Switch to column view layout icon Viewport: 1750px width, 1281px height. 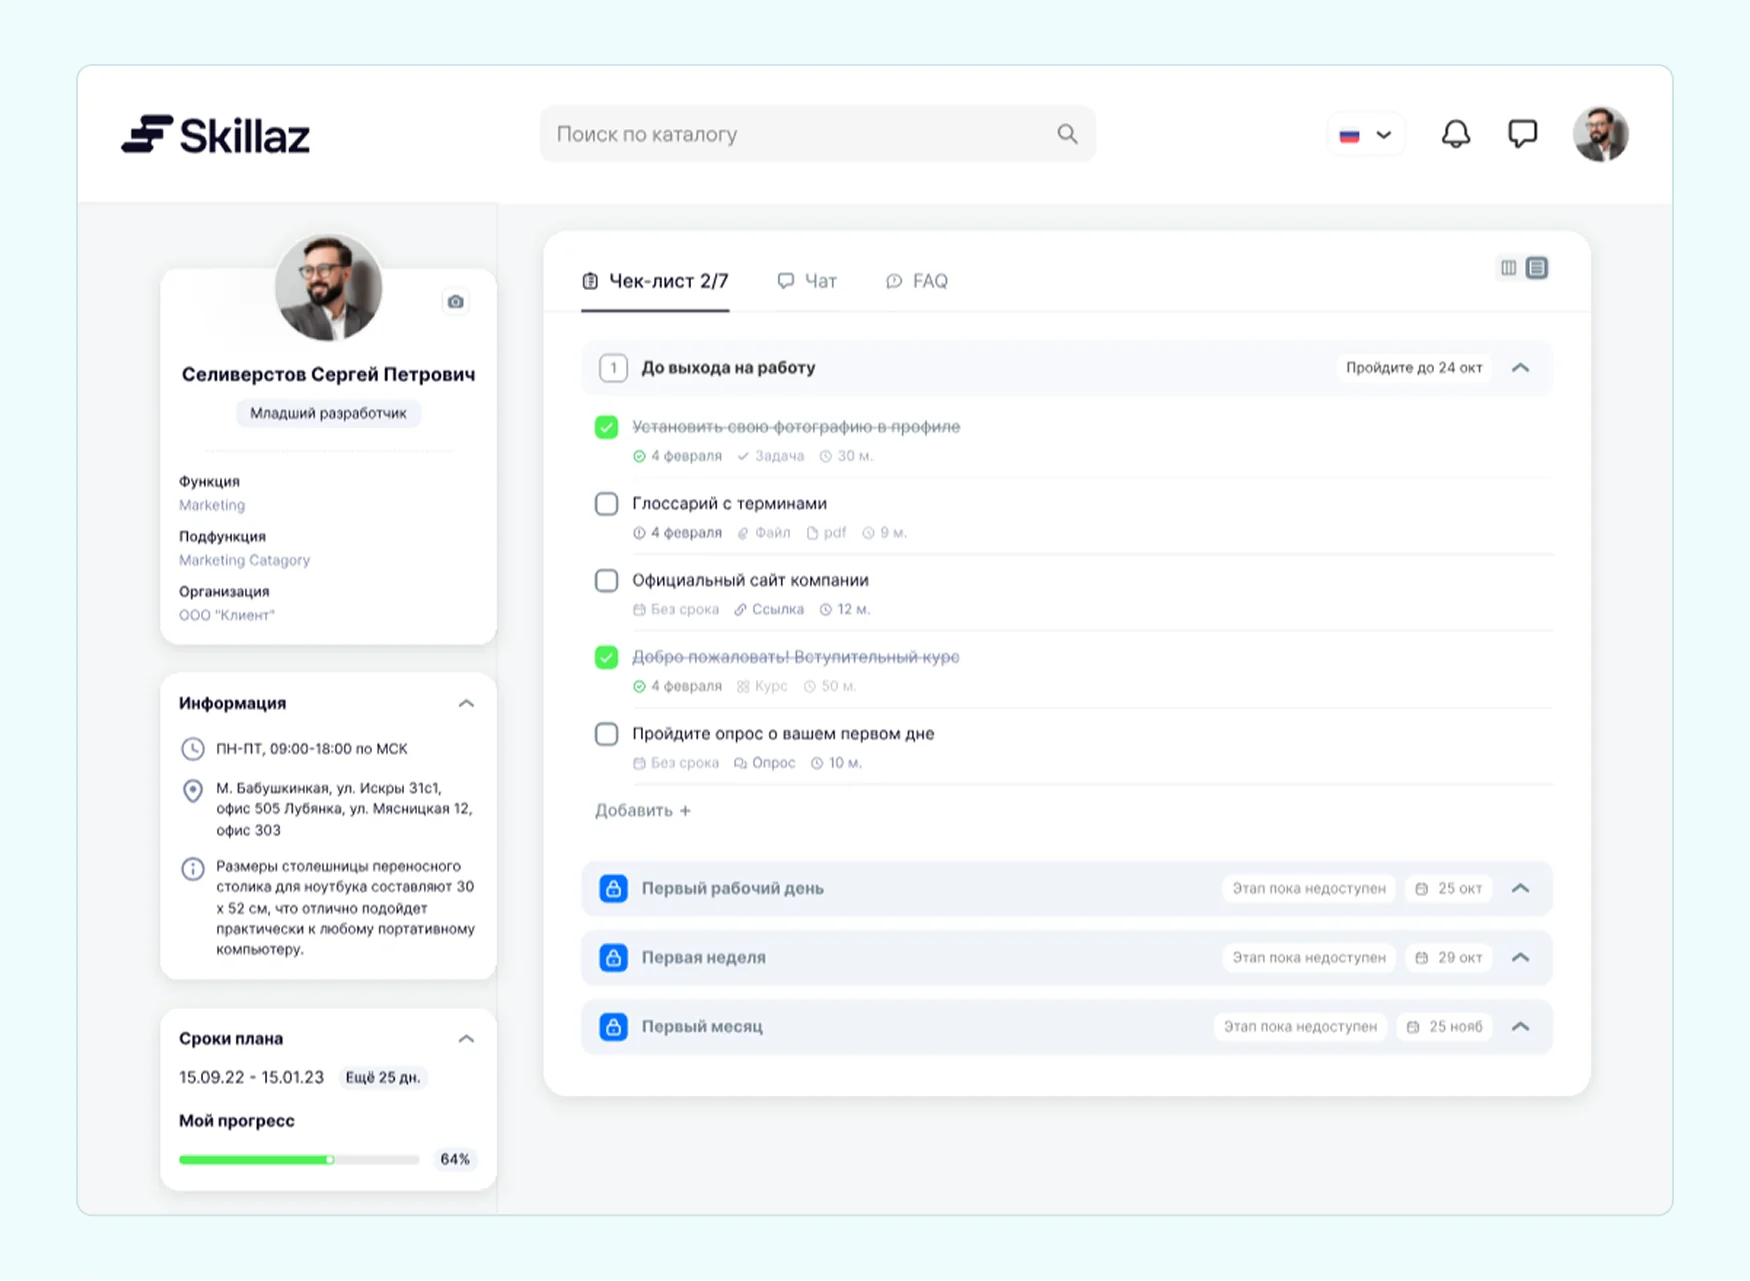pos(1508,267)
